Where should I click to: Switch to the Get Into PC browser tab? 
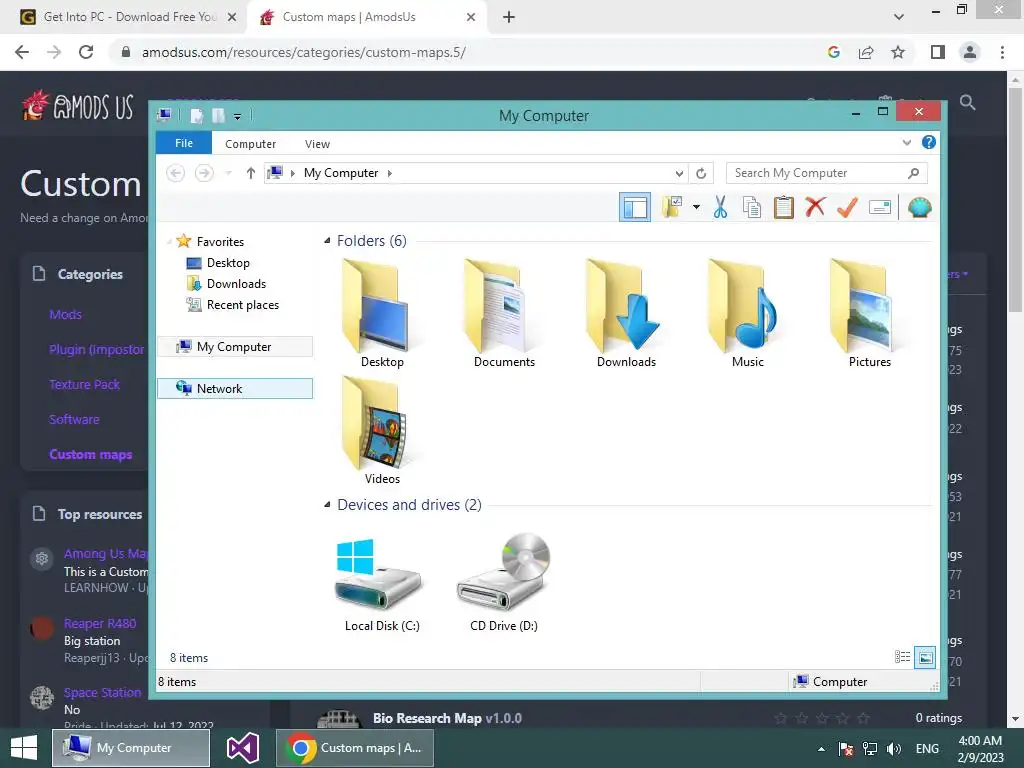pyautogui.click(x=129, y=17)
